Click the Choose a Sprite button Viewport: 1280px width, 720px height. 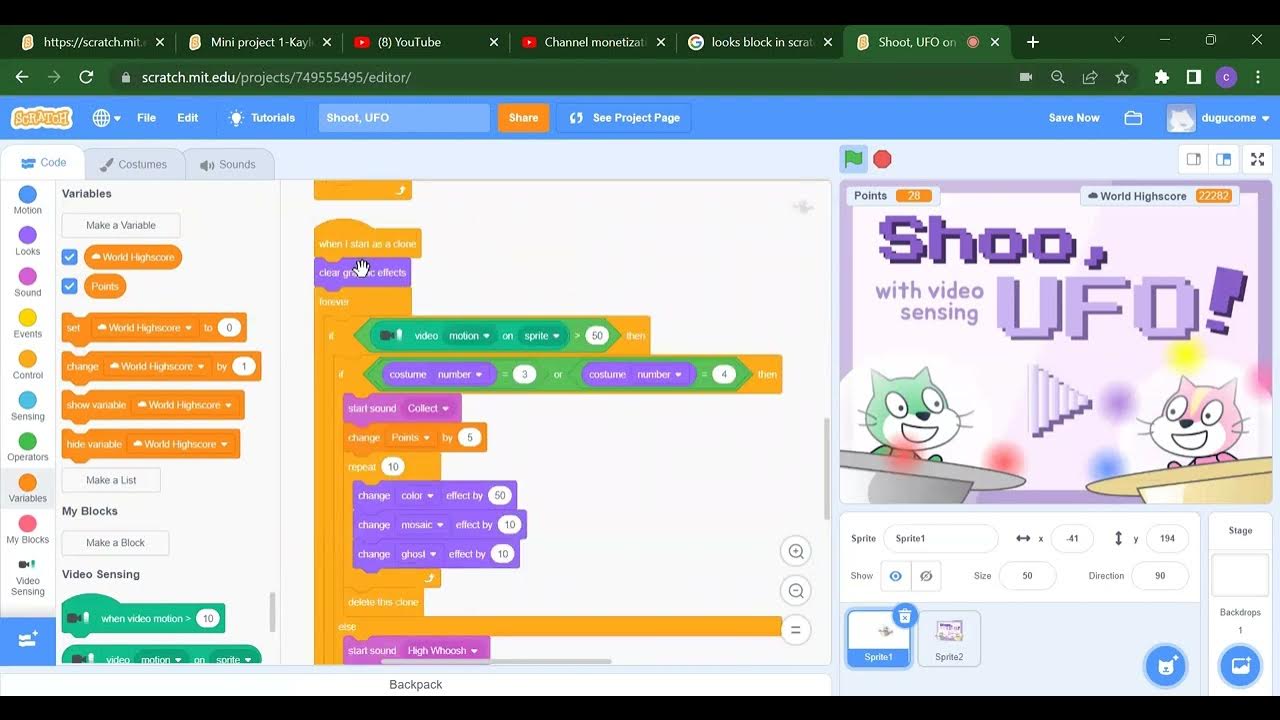point(1165,666)
